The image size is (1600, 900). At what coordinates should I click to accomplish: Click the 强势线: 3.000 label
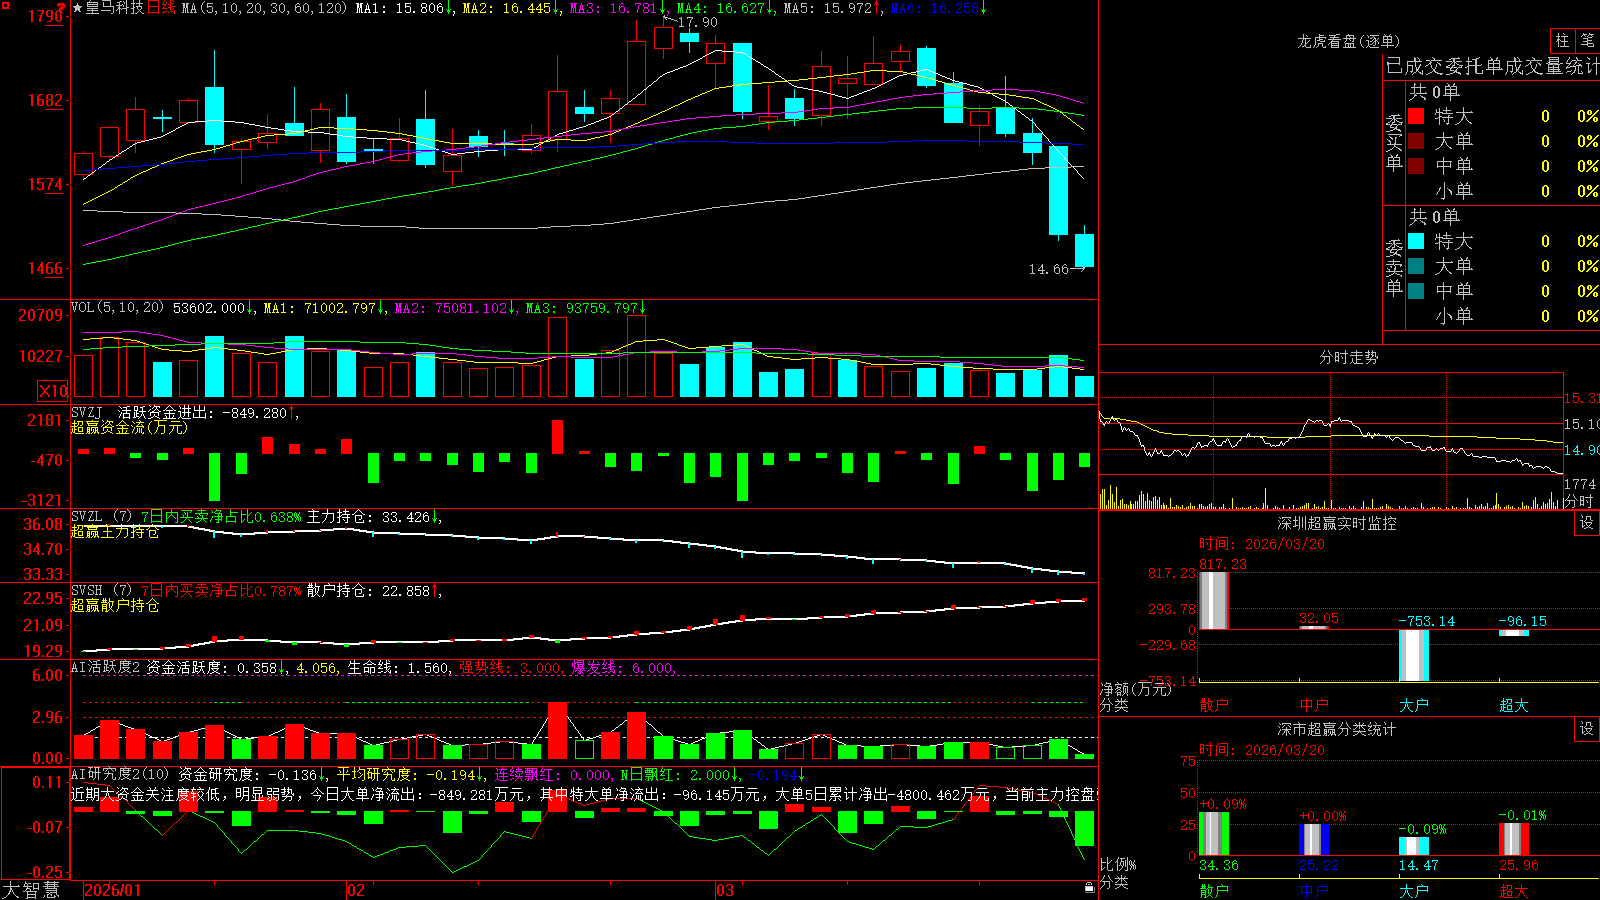[x=510, y=667]
